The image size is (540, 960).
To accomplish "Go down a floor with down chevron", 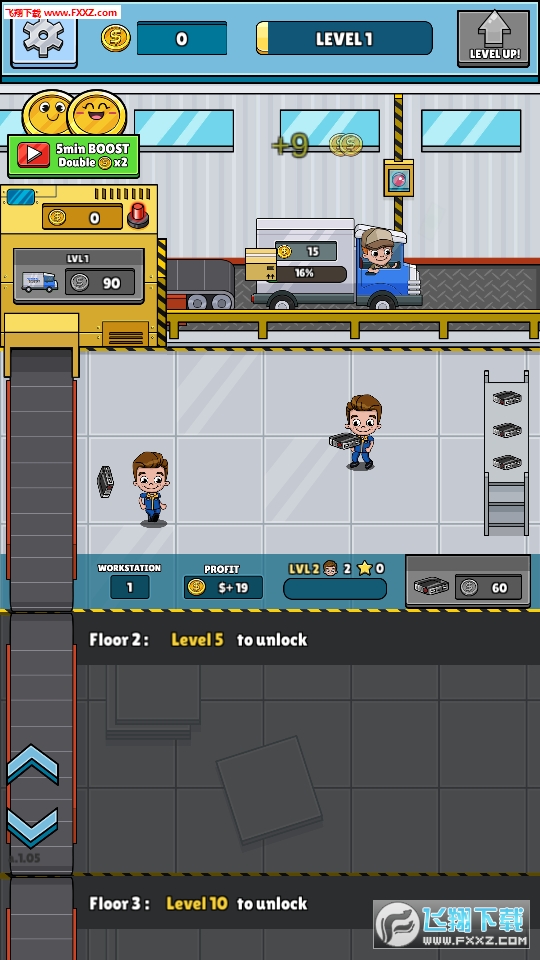I will coord(33,828).
